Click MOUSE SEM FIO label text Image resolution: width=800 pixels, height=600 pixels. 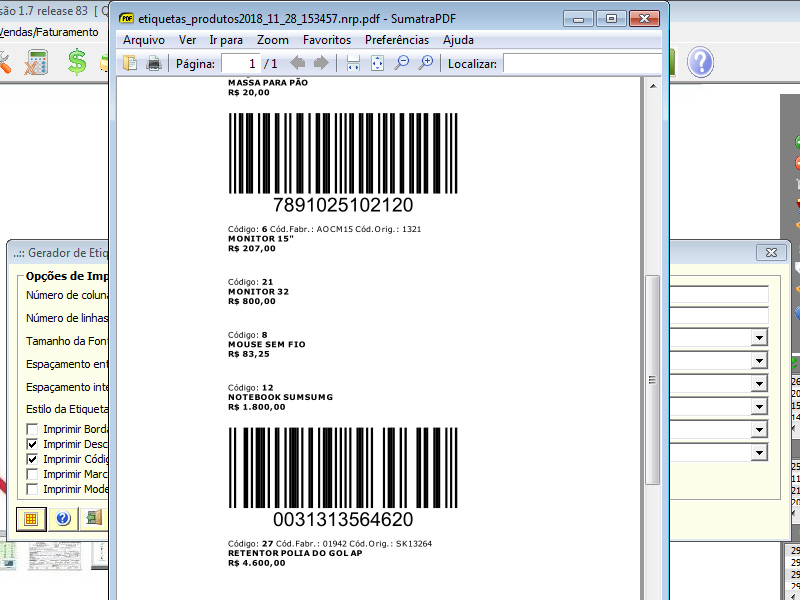pyautogui.click(x=266, y=344)
